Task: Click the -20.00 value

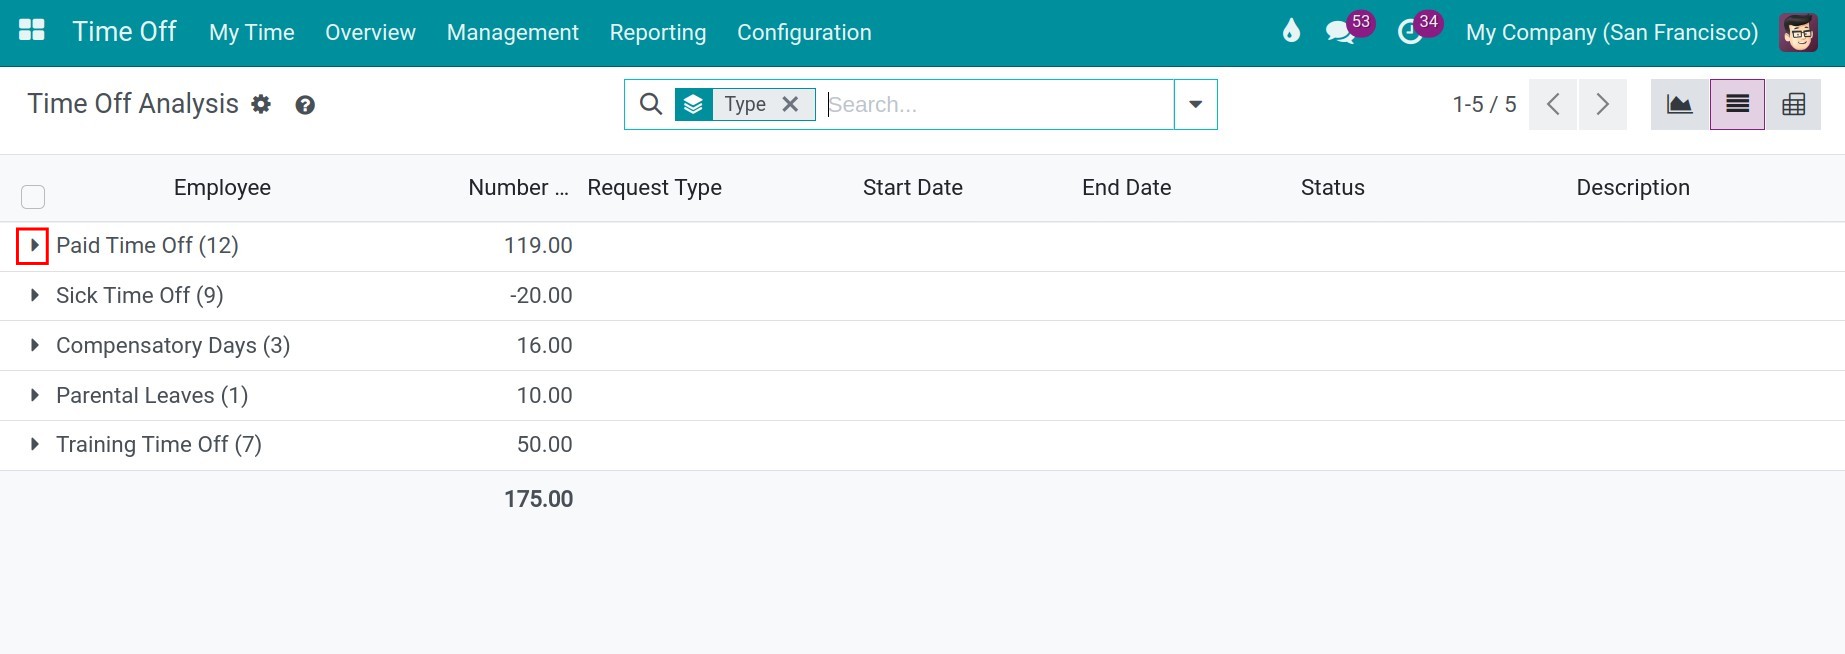Action: point(541,295)
